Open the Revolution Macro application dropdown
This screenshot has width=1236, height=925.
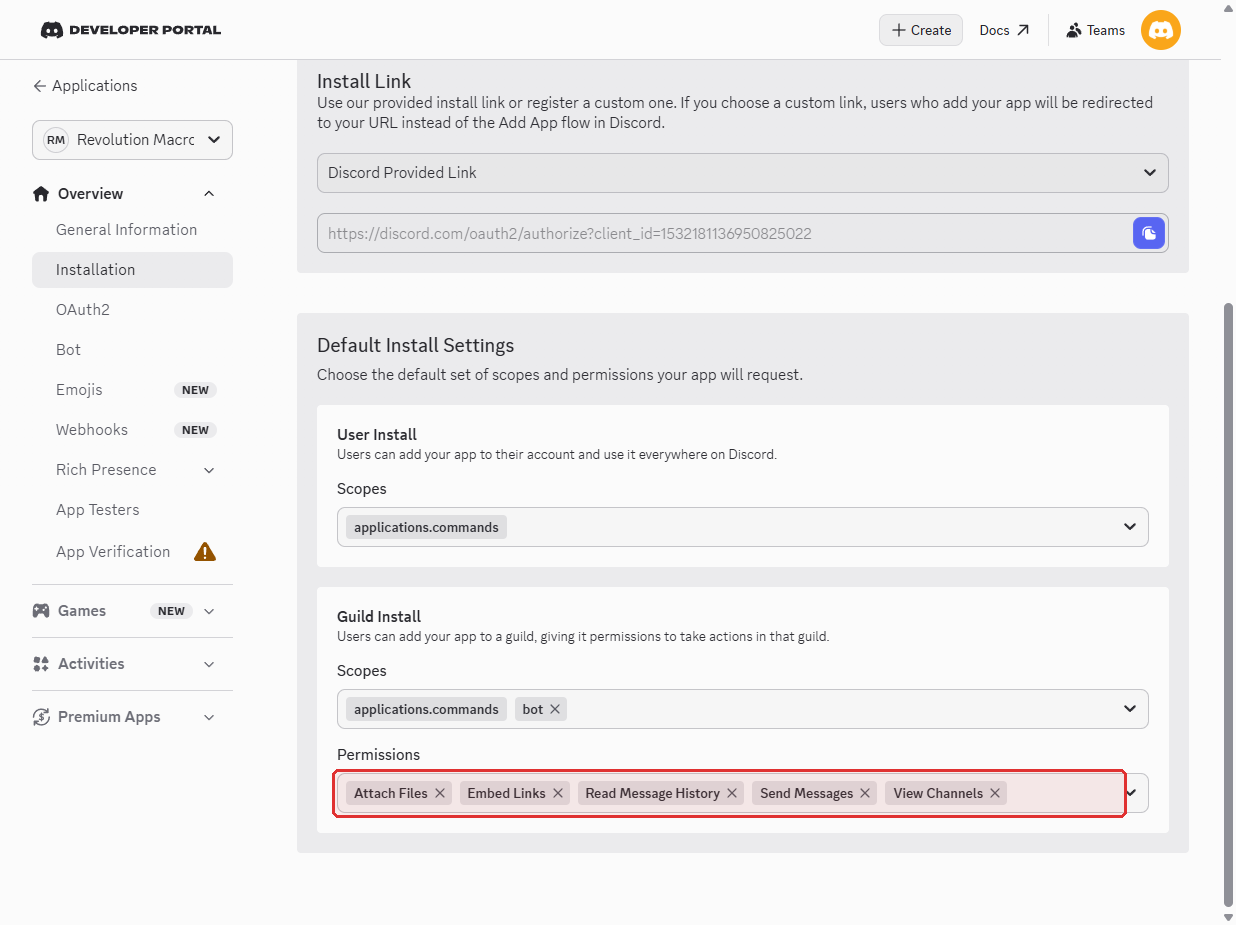pos(132,140)
